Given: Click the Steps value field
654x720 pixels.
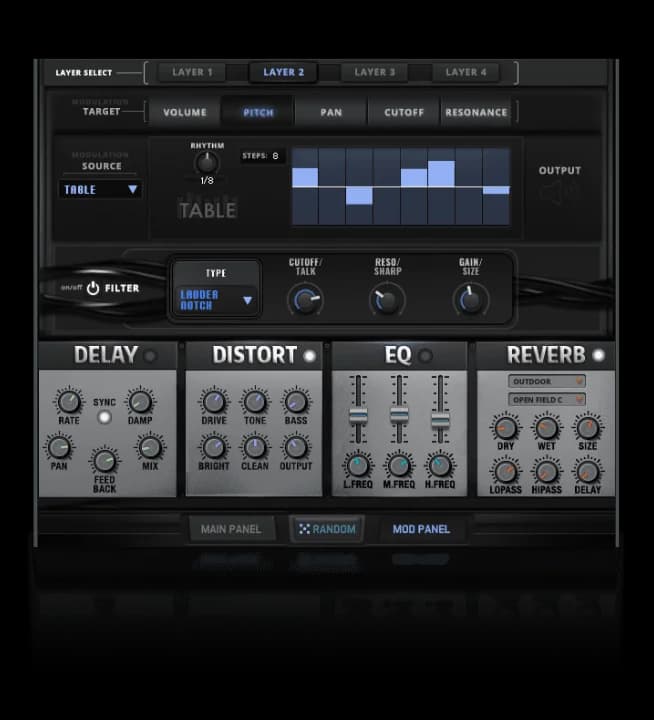Looking at the screenshot, I should pos(275,156).
